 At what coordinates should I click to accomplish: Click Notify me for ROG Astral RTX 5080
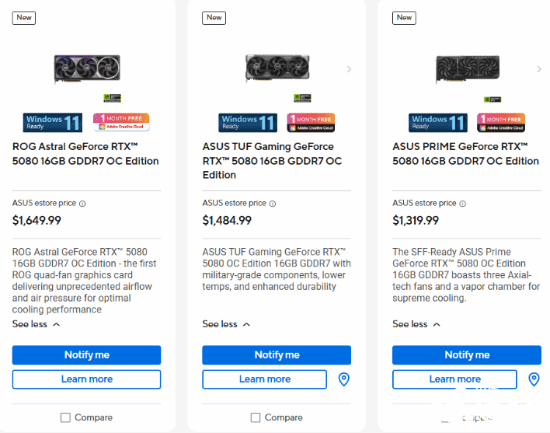[87, 355]
